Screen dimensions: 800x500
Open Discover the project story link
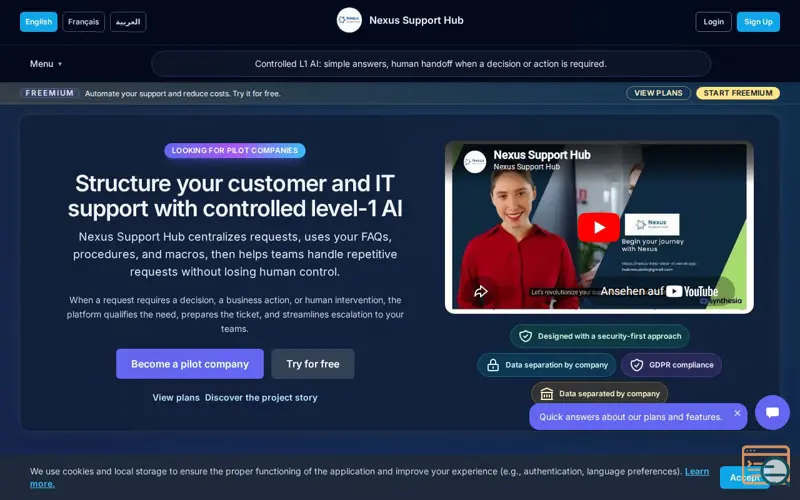pyautogui.click(x=261, y=397)
